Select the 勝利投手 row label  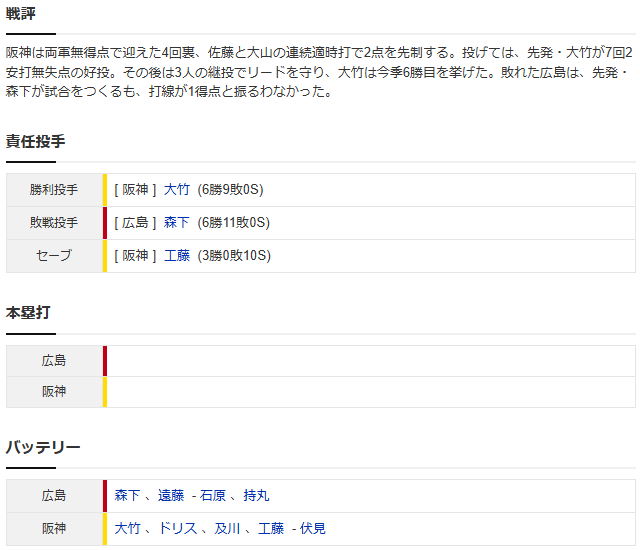[54, 190]
